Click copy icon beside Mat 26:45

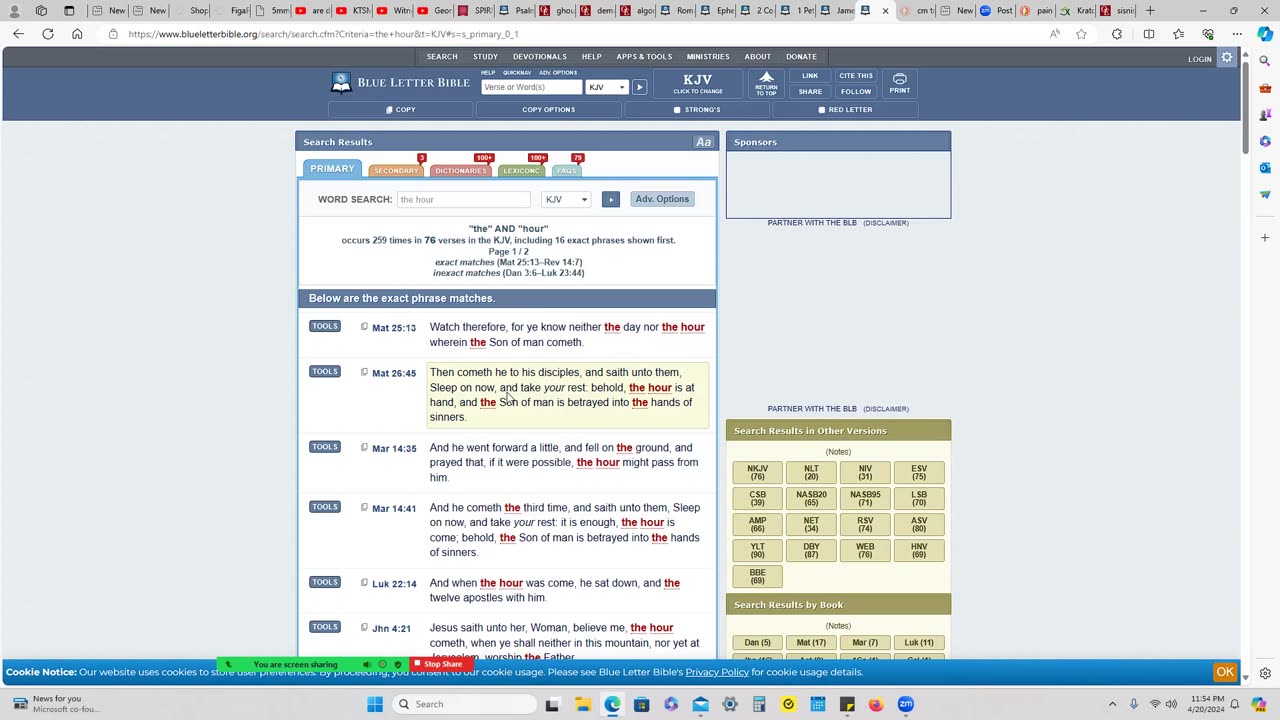tap(364, 372)
